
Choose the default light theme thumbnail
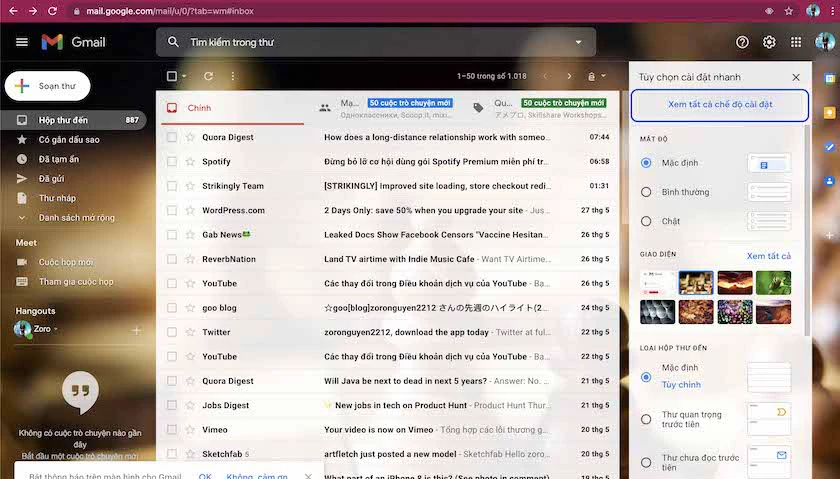click(x=657, y=282)
